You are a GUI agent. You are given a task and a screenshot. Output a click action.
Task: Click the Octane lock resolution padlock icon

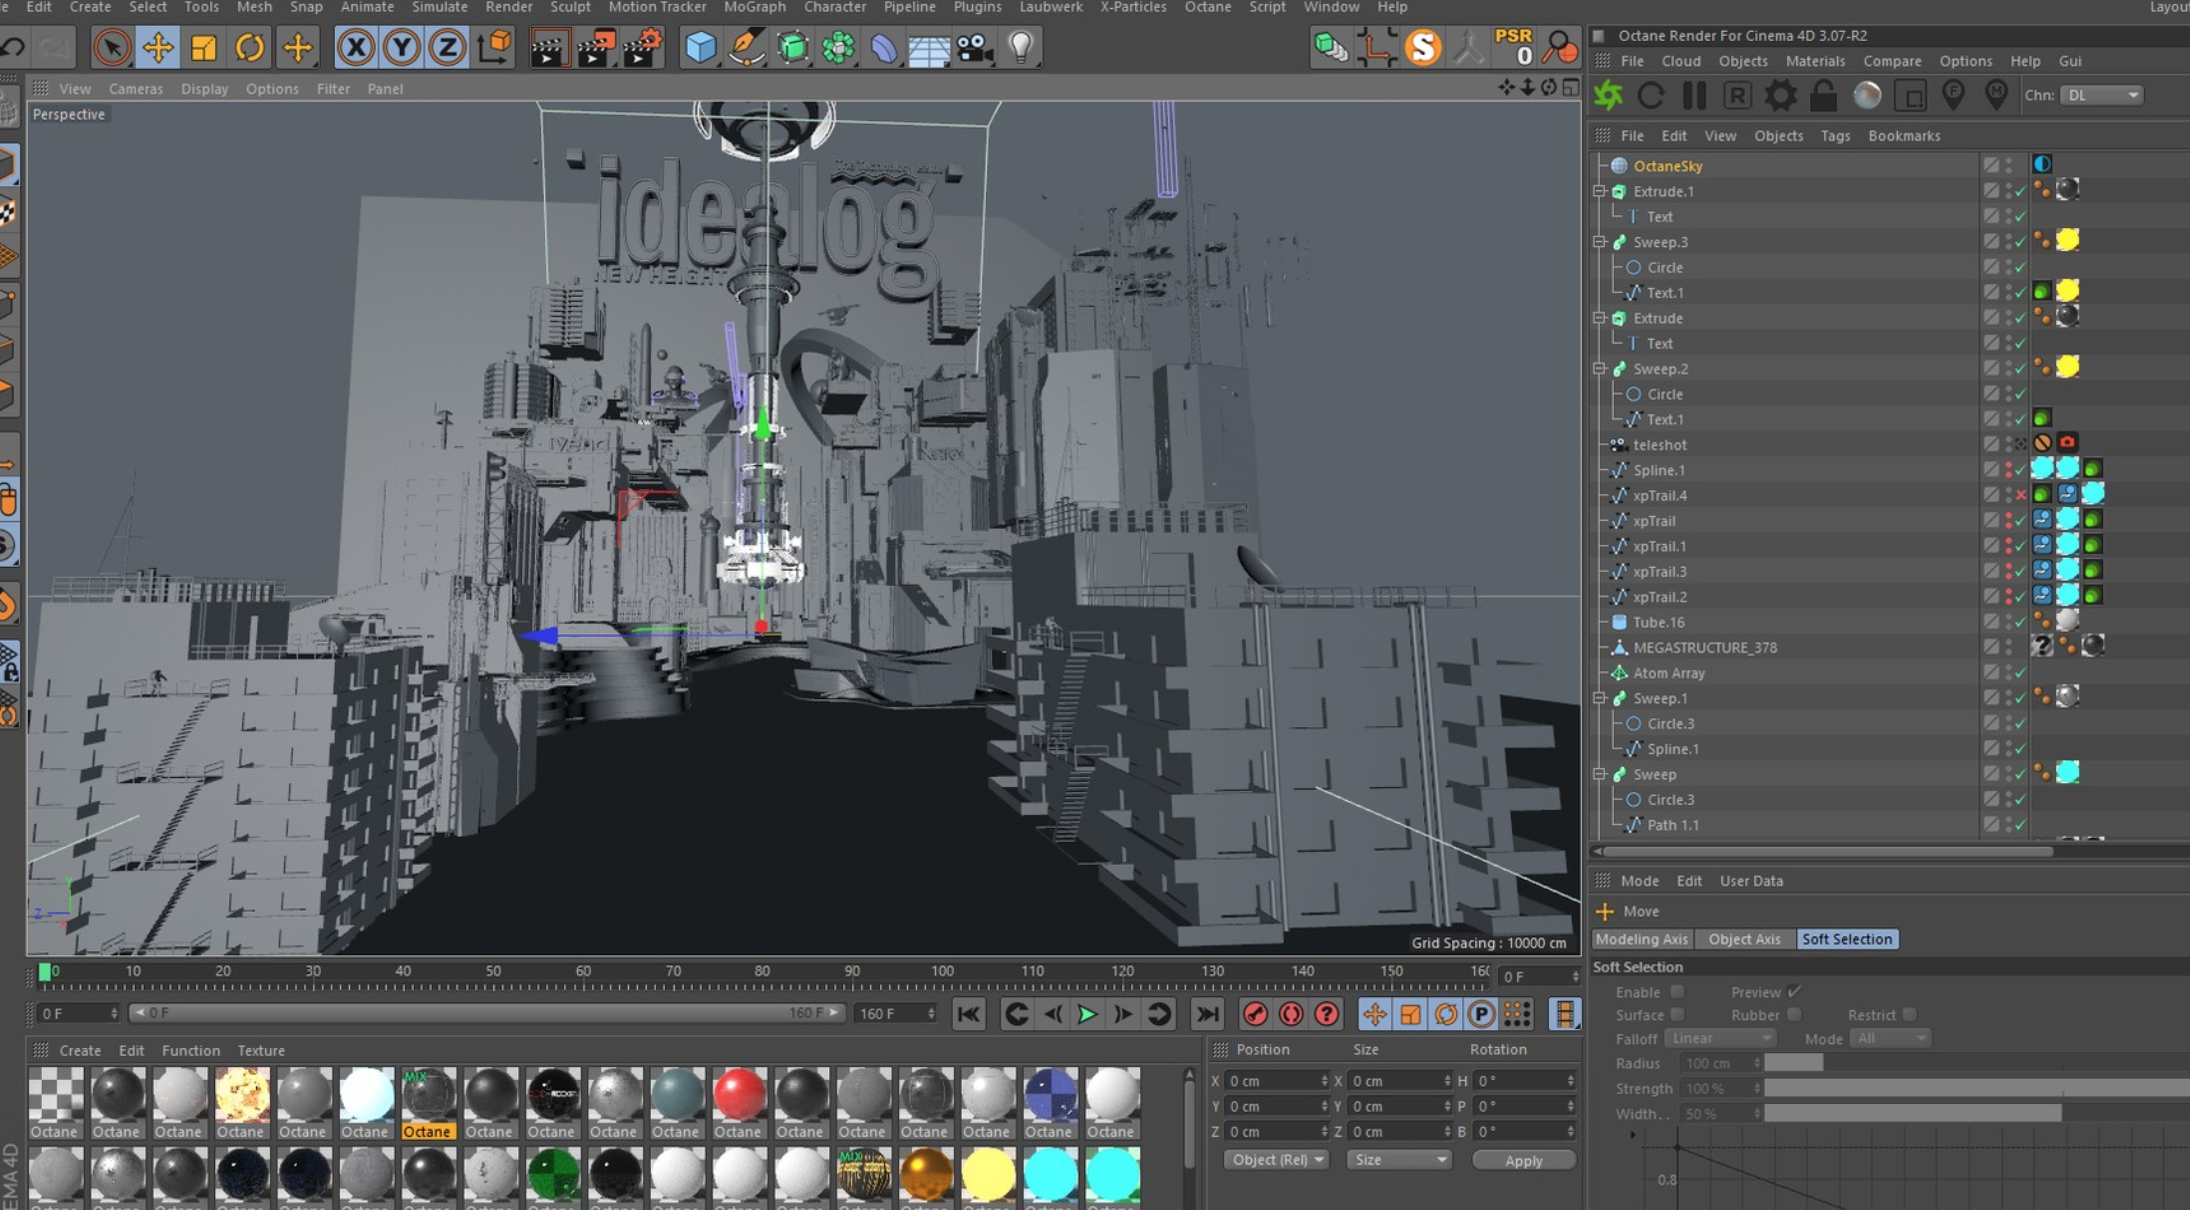pos(1823,96)
